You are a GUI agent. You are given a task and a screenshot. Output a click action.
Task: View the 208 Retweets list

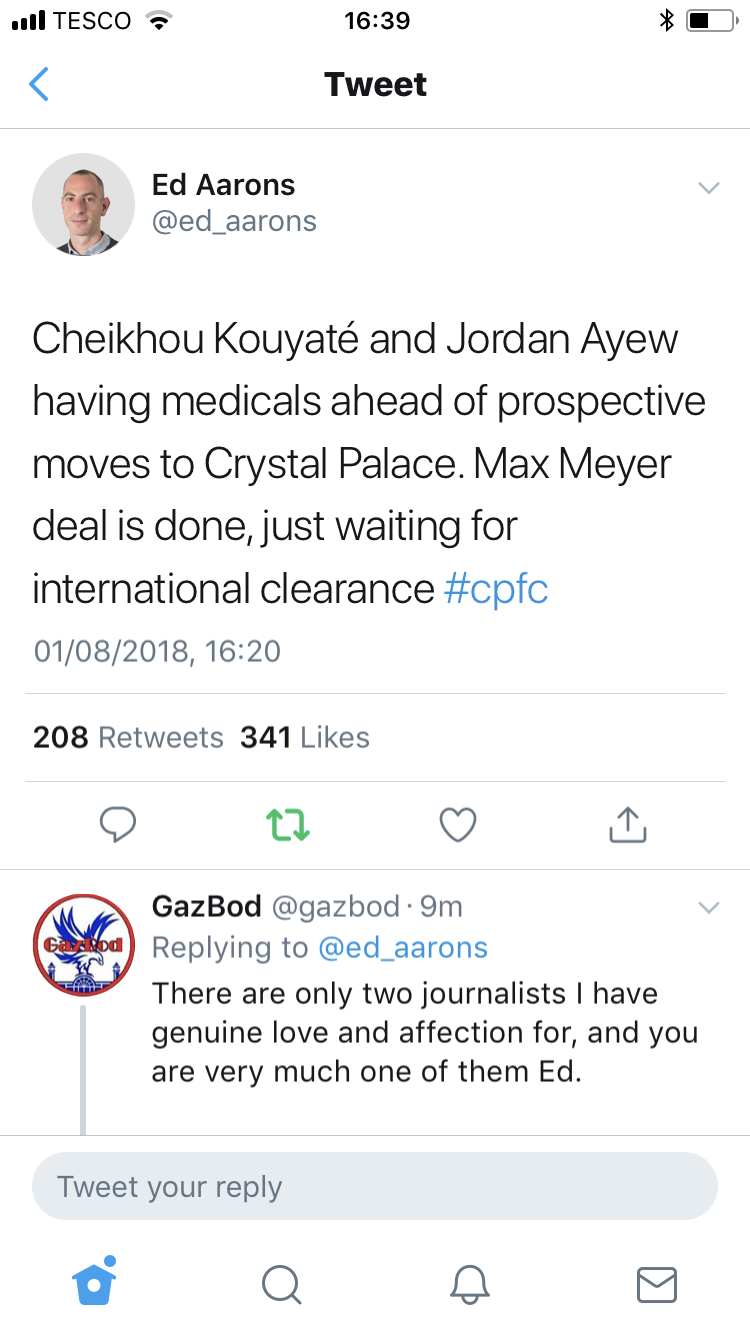click(x=128, y=738)
